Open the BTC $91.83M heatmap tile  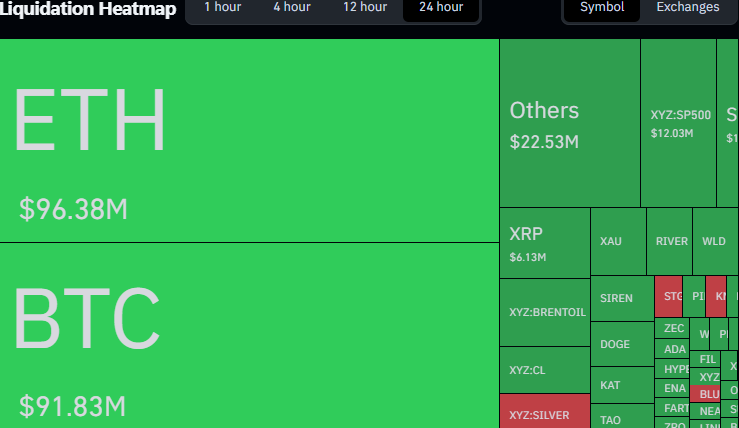[x=249, y=335]
